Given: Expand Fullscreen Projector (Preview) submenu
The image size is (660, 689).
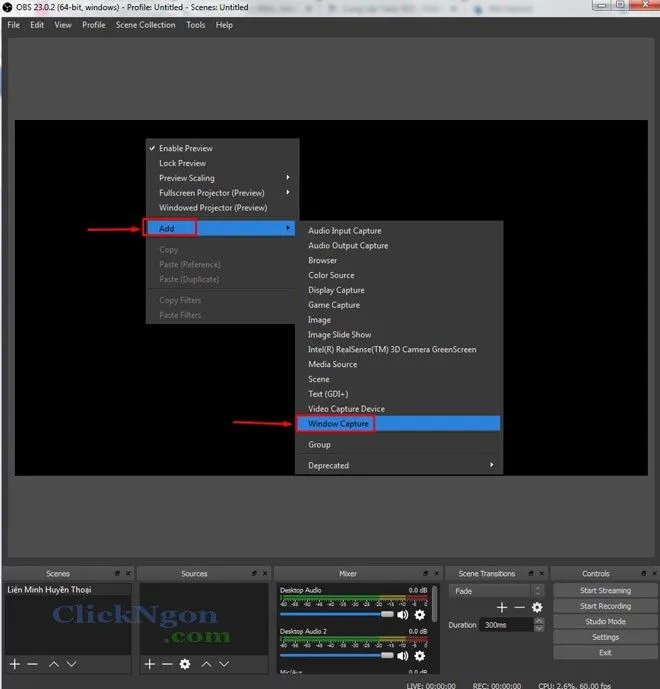Looking at the screenshot, I should (x=222, y=193).
